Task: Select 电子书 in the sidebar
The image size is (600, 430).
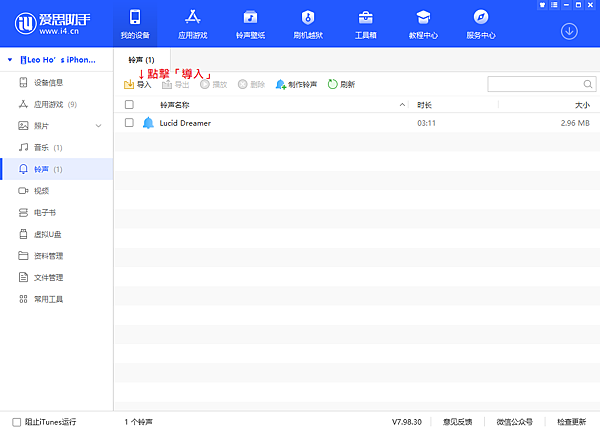Action: pyautogui.click(x=56, y=212)
